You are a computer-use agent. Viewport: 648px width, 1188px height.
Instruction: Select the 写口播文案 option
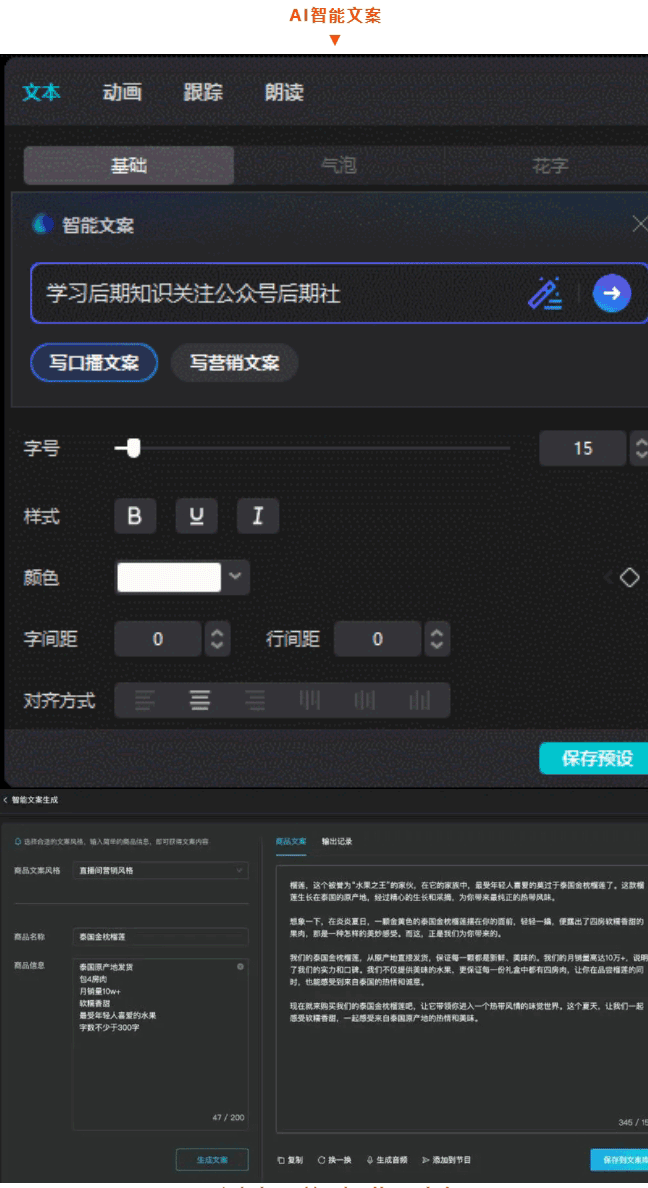tap(94, 362)
